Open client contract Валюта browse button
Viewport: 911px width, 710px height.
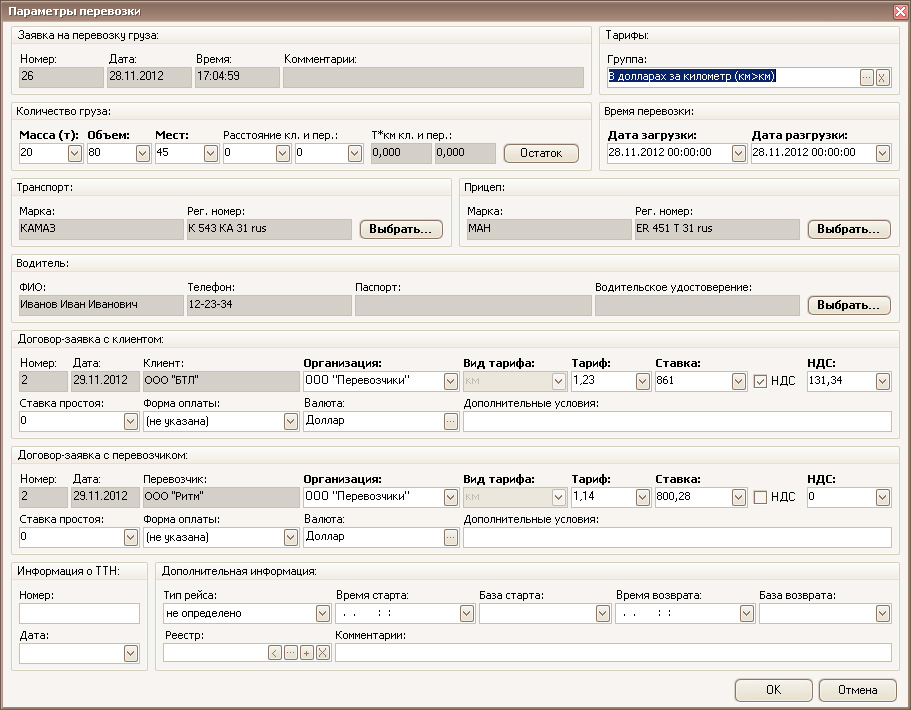[450, 421]
